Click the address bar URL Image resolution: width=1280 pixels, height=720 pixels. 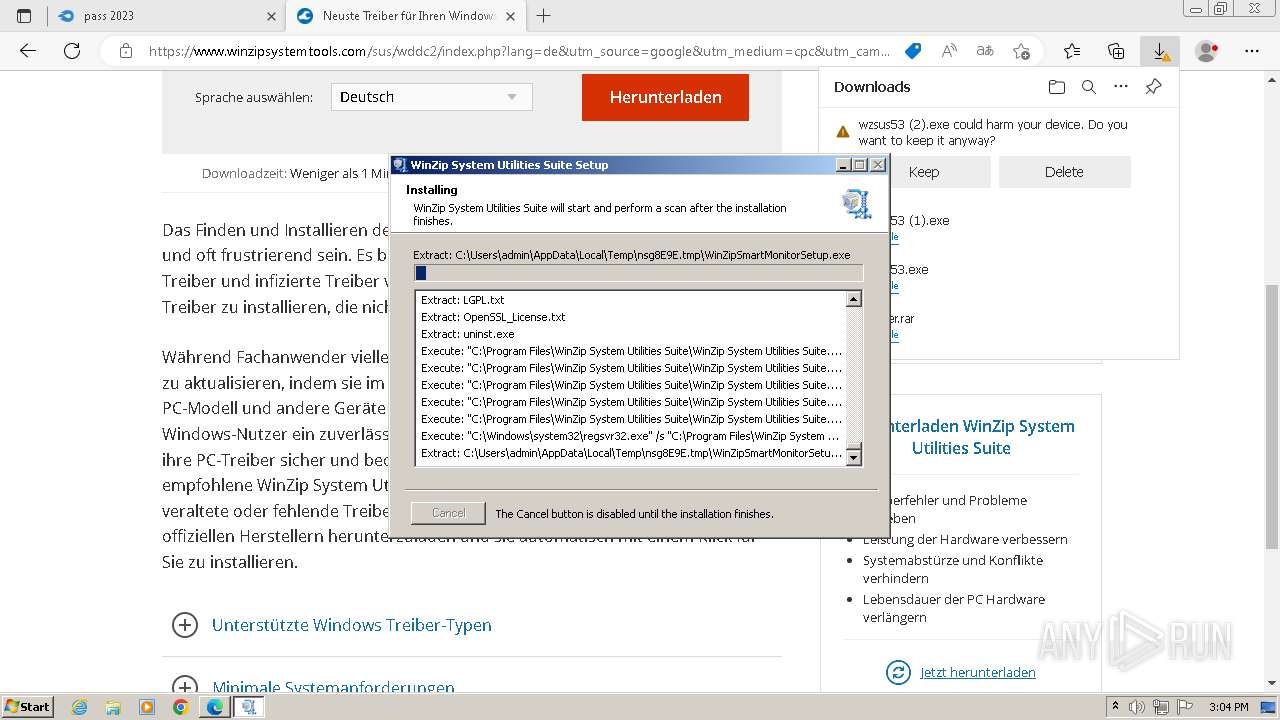518,51
